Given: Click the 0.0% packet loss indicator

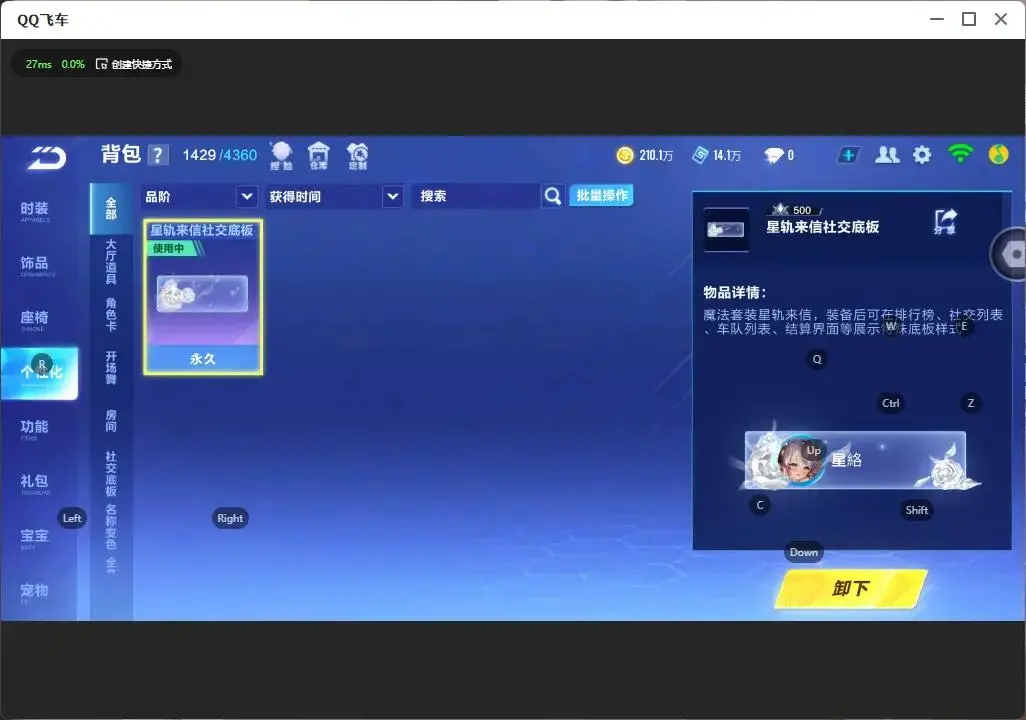Looking at the screenshot, I should coord(73,64).
